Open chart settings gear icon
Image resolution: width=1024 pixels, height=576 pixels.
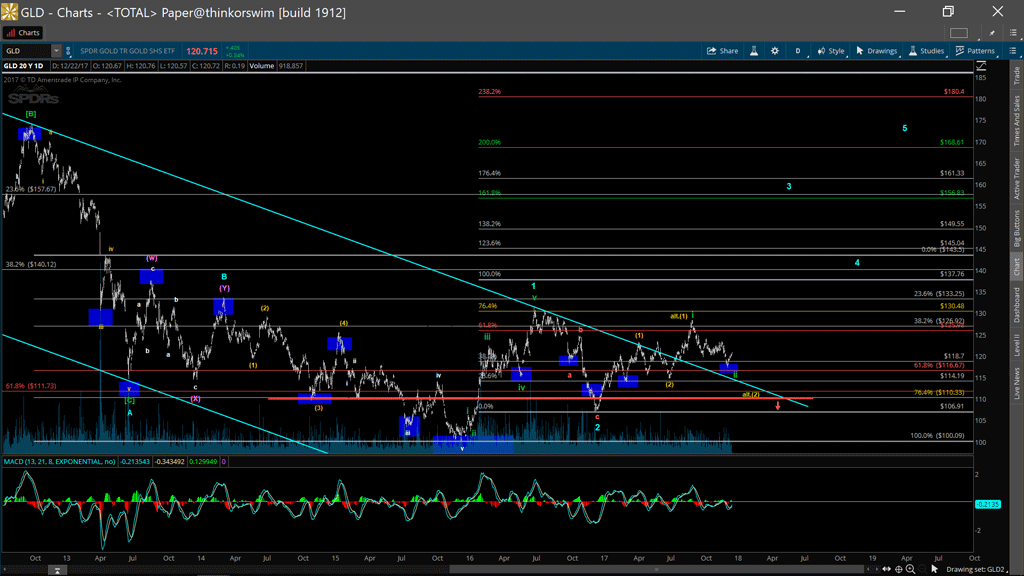(774, 51)
